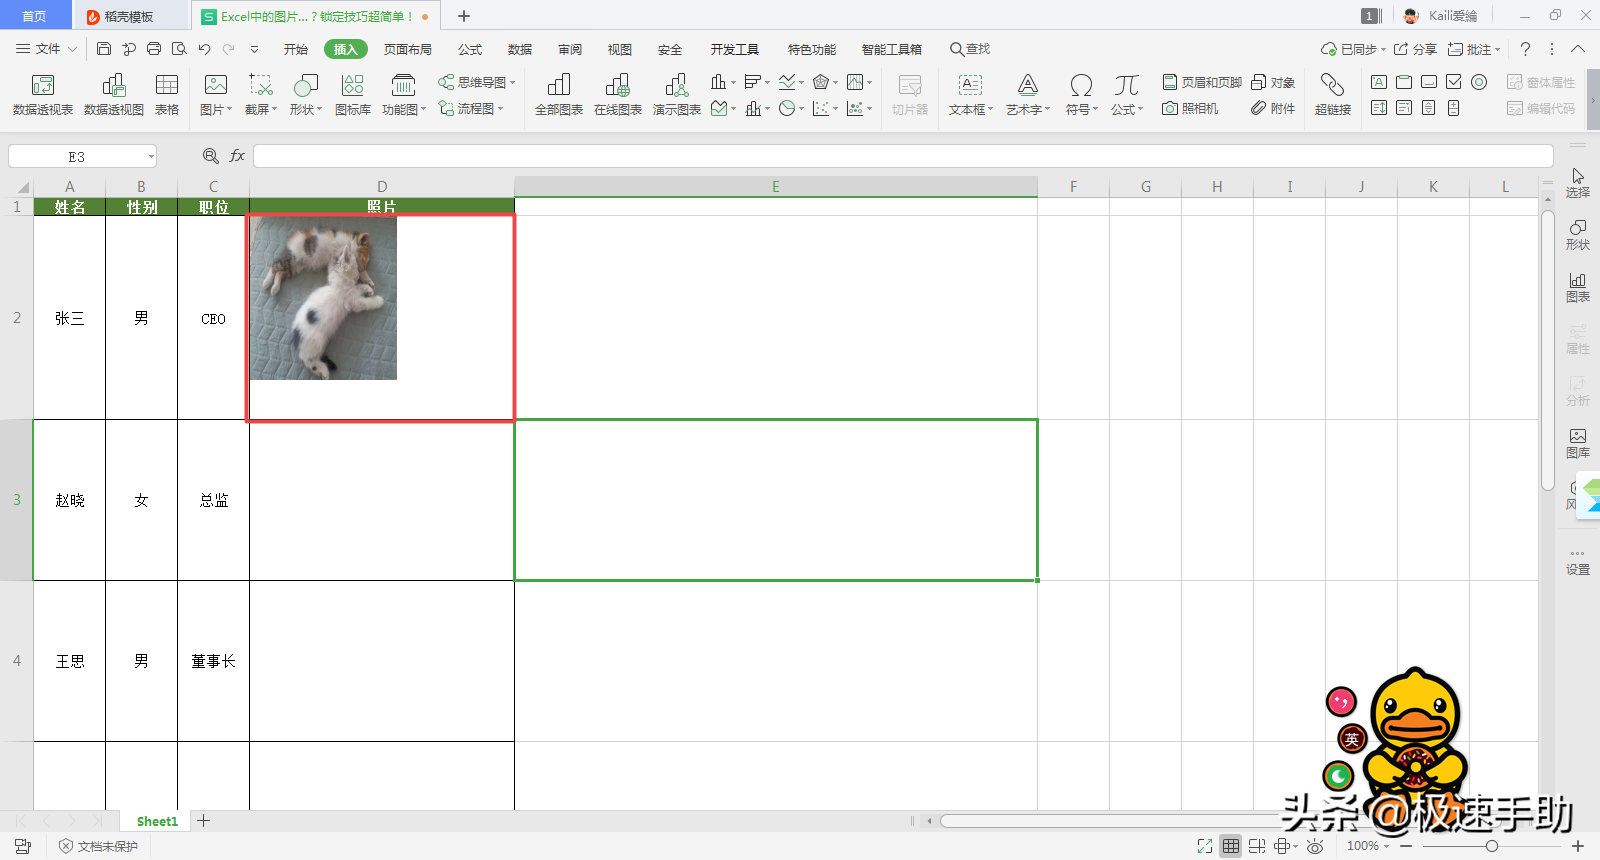1600x860 pixels.
Task: Open the 图库 gallery sidebar panel
Action: [1577, 443]
